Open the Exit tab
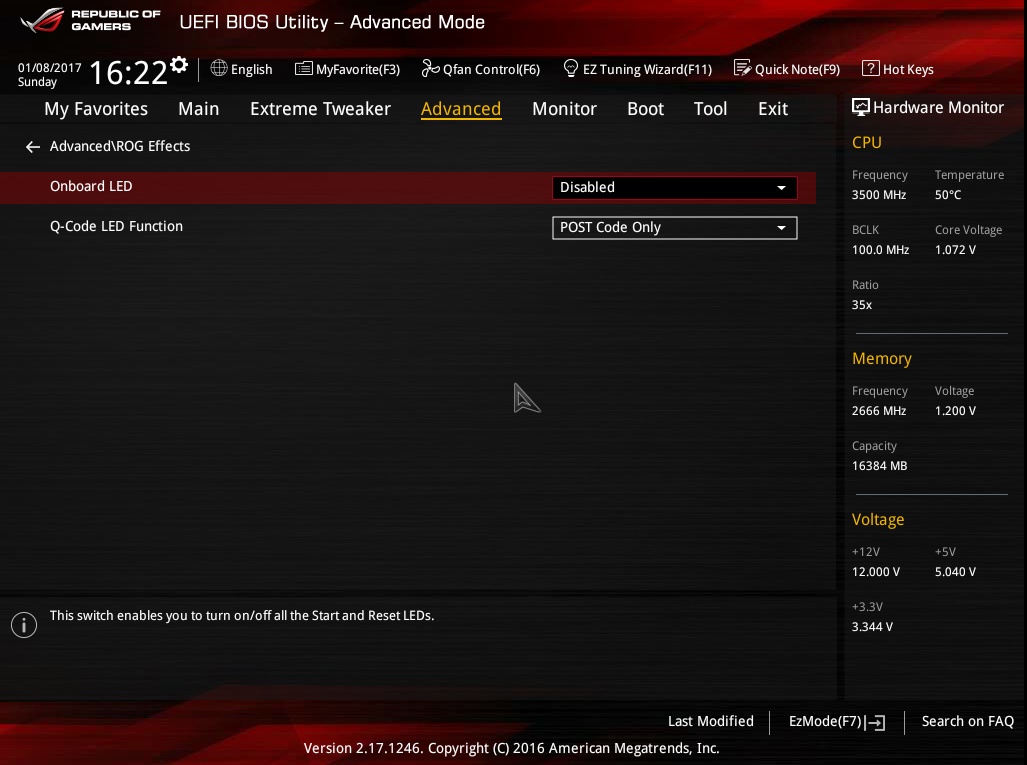This screenshot has height=765, width=1027. point(773,109)
